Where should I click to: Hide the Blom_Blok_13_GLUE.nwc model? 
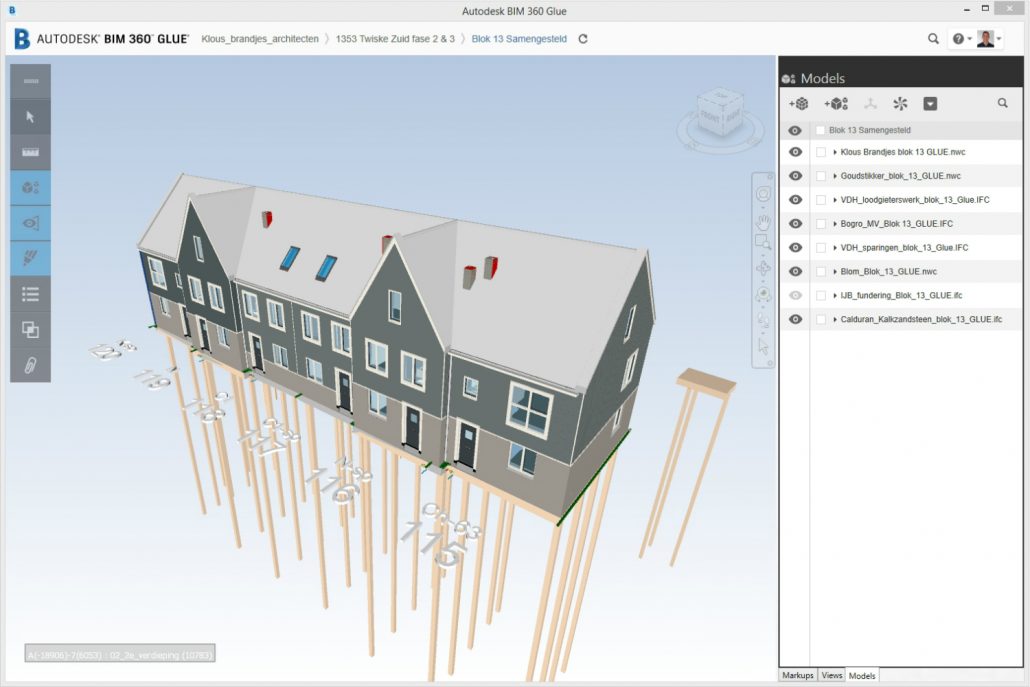(795, 271)
